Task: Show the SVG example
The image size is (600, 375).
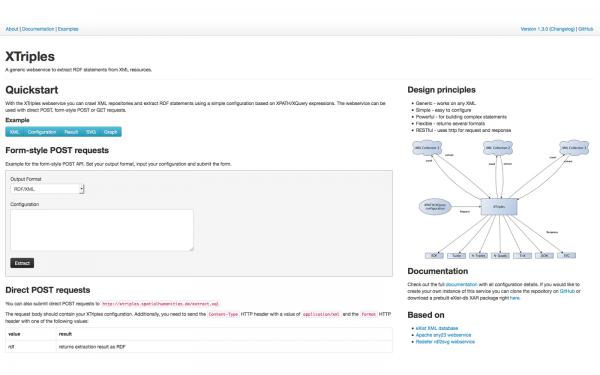Action: point(91,132)
